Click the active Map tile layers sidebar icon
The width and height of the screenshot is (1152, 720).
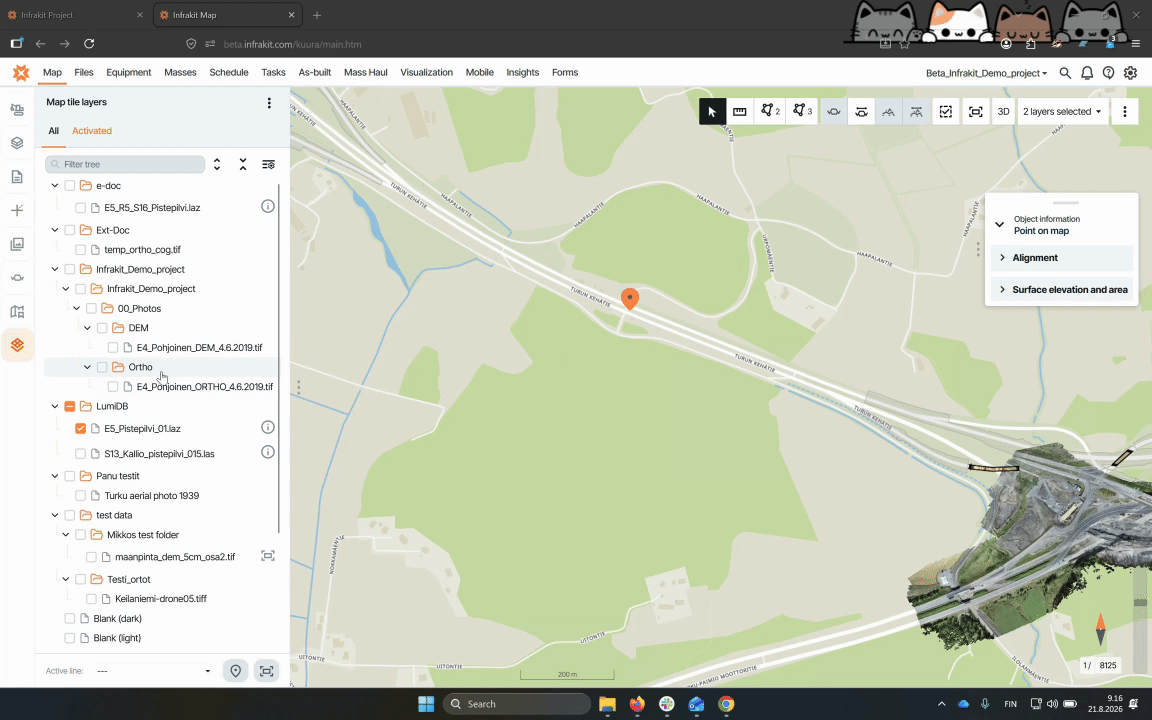[17, 345]
